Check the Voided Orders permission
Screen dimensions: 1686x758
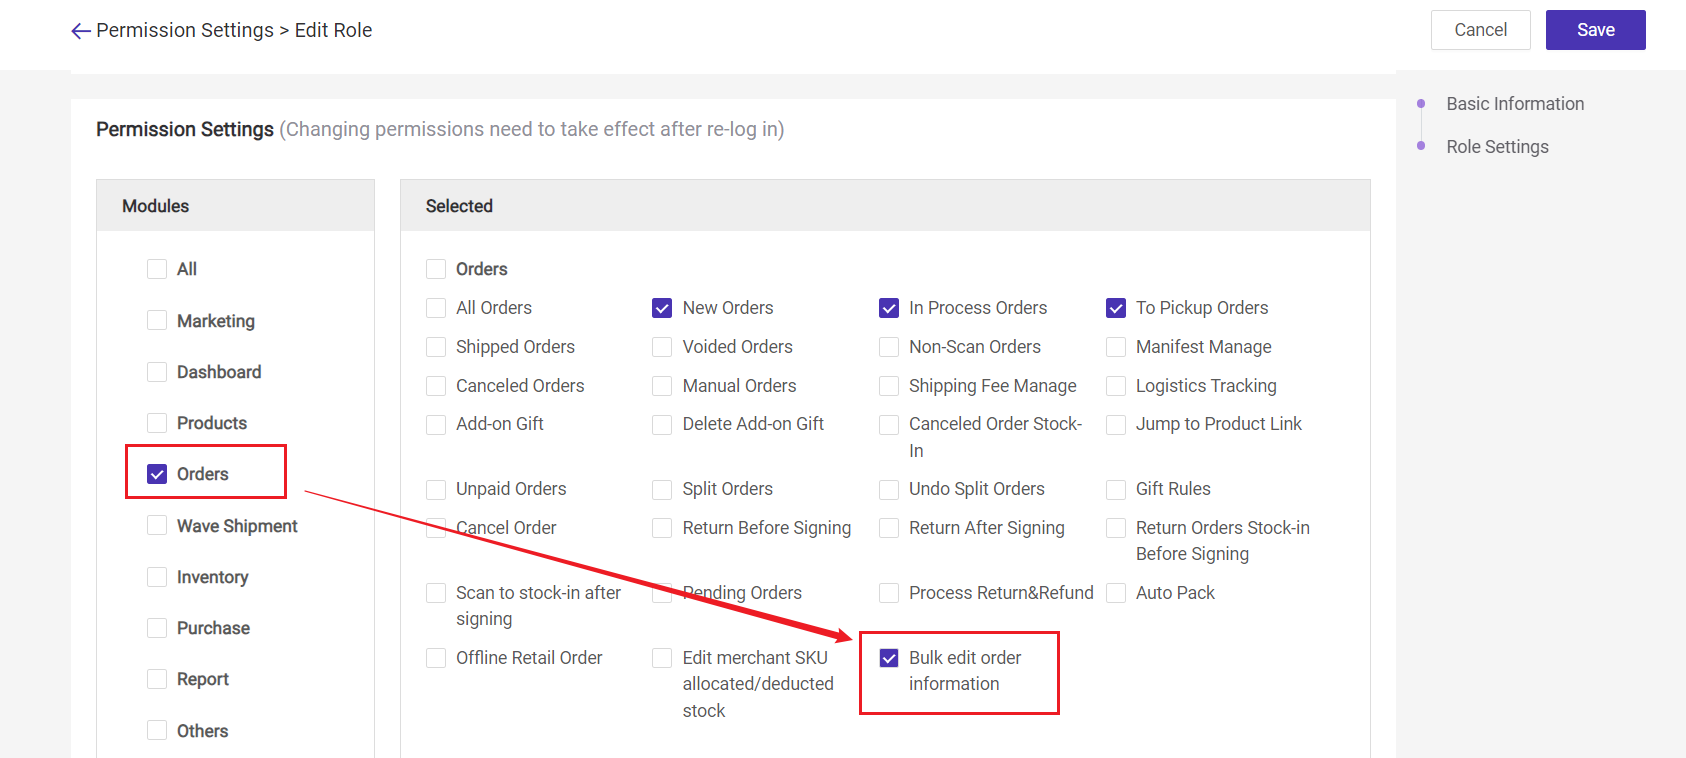pyautogui.click(x=662, y=347)
